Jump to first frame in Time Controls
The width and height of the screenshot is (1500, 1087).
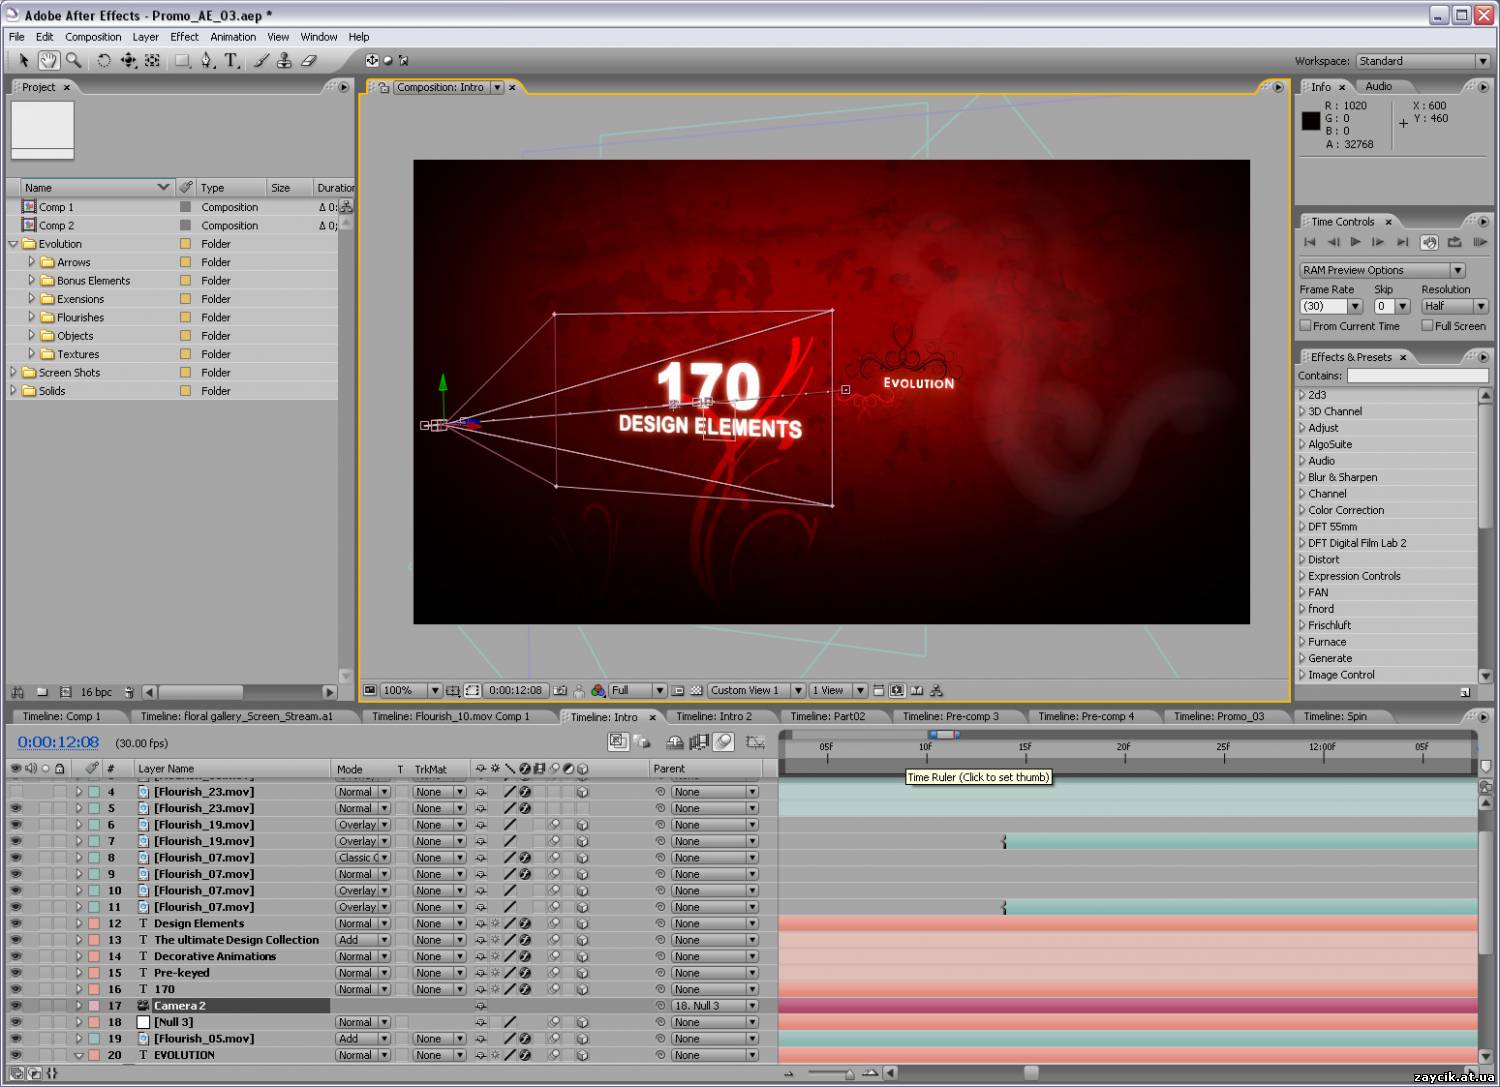pyautogui.click(x=1309, y=242)
